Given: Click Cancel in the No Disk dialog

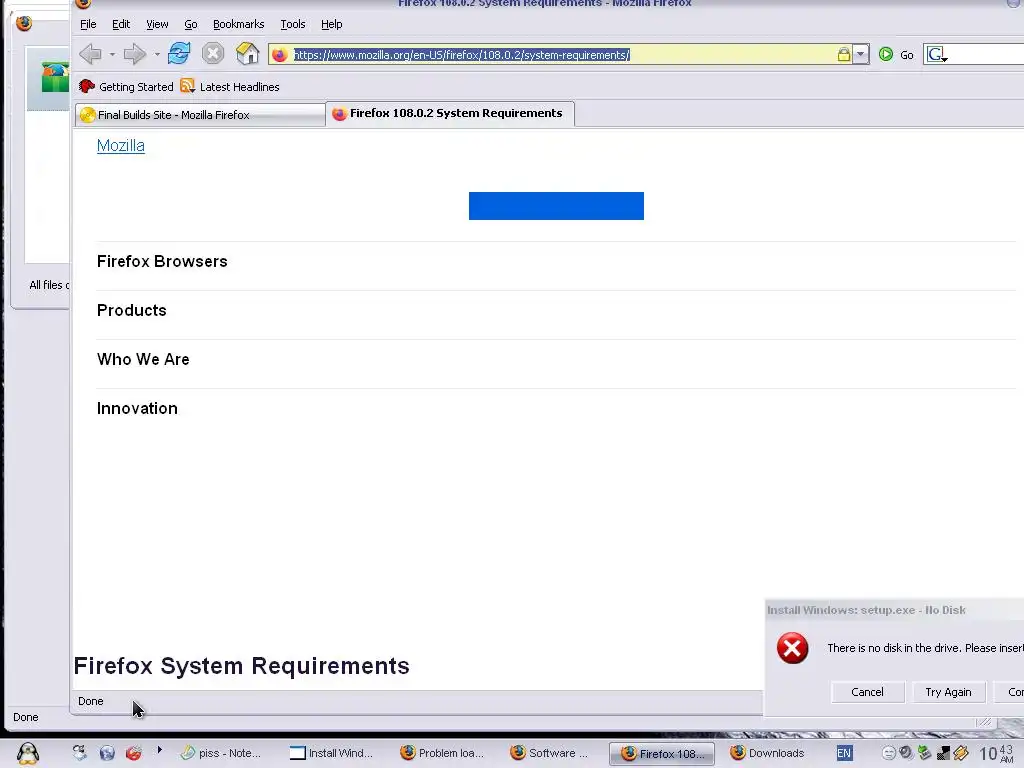Looking at the screenshot, I should (x=867, y=692).
